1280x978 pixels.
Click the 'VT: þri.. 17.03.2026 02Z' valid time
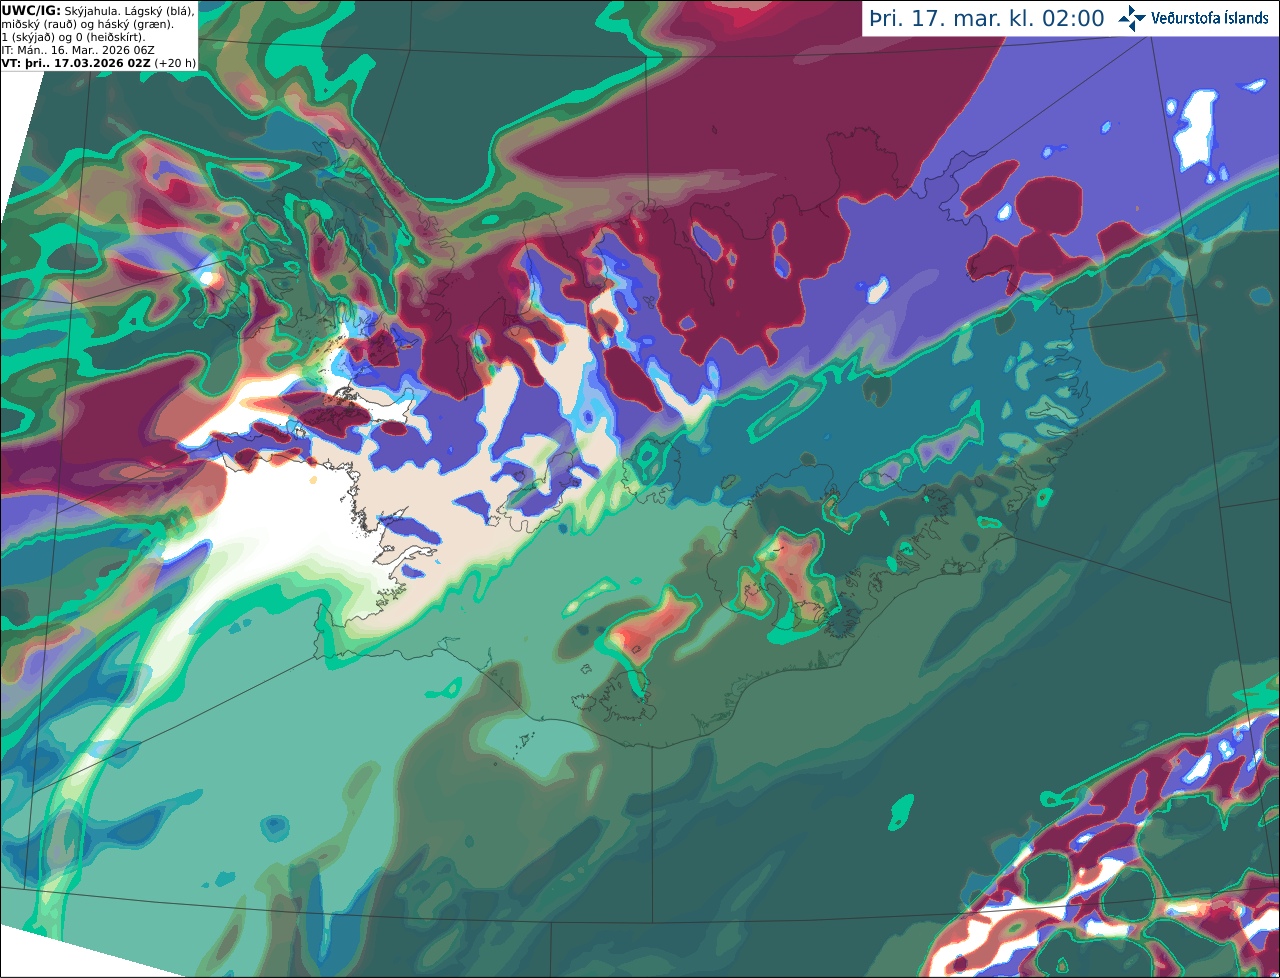tap(76, 62)
